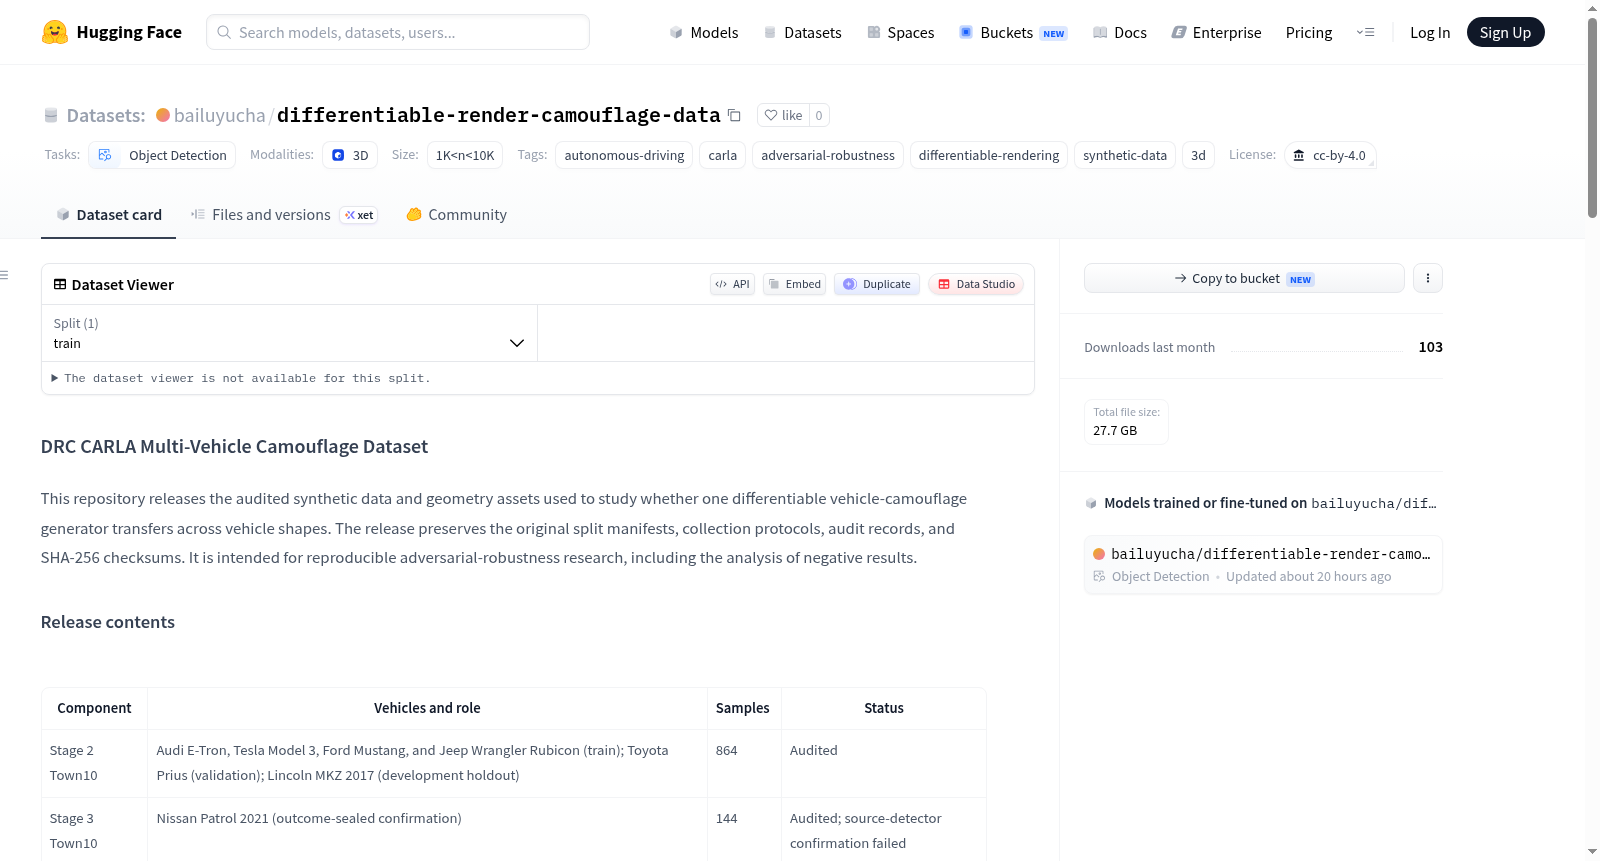Select the 1K<n<10K size tag
The image size is (1600, 861).
(465, 155)
